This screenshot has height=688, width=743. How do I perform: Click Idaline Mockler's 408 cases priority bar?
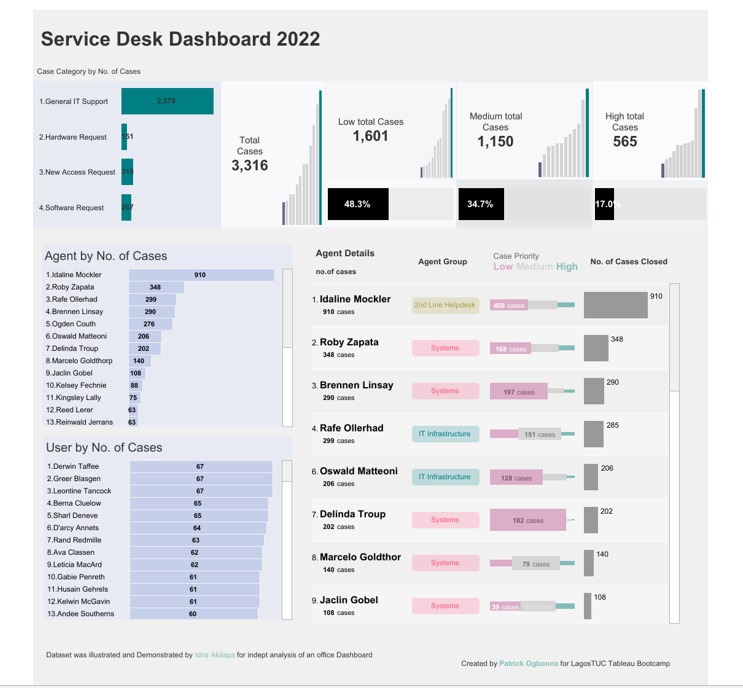tap(509, 306)
